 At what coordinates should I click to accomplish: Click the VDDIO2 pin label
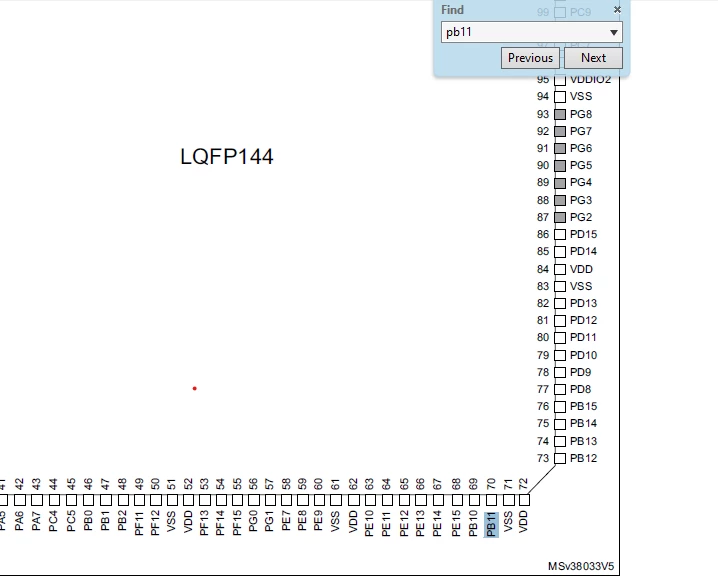click(x=591, y=80)
